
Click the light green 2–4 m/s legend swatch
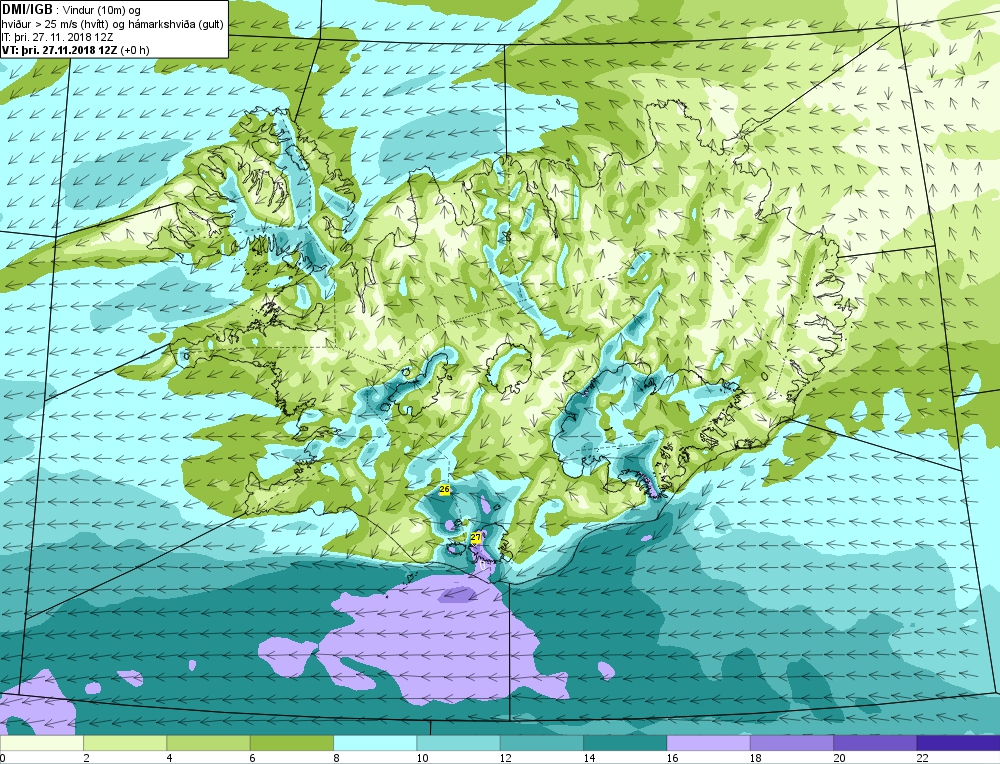tap(125, 743)
